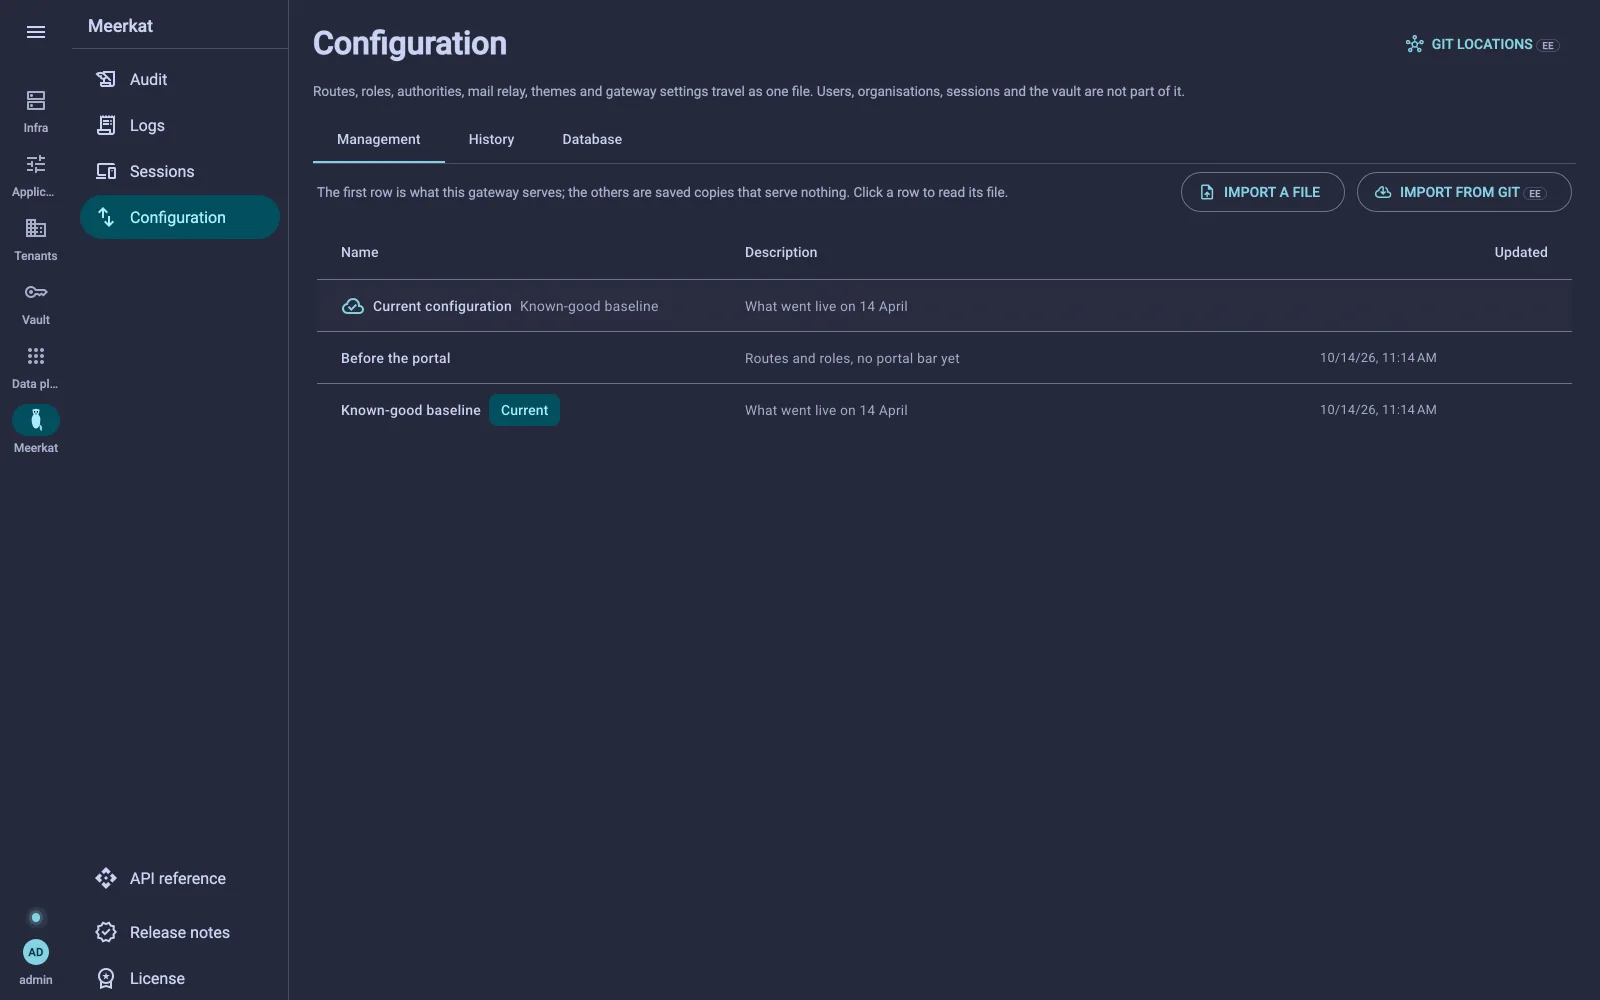Switch to the History tab
Screen dimensions: 1600x1000
(x=491, y=139)
